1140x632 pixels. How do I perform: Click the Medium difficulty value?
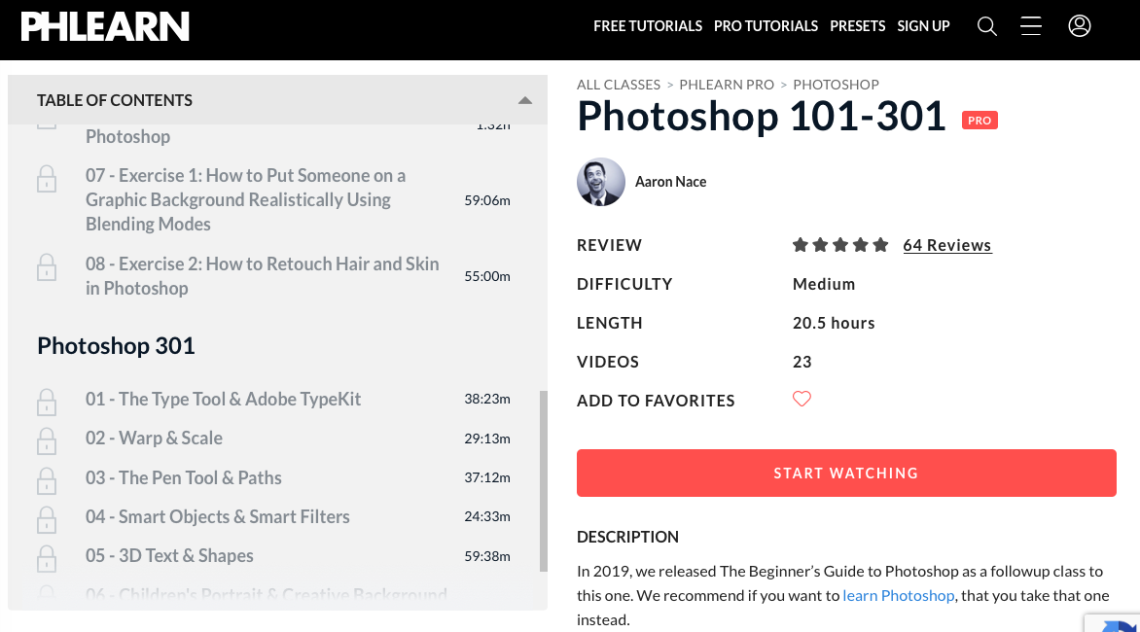click(x=824, y=284)
